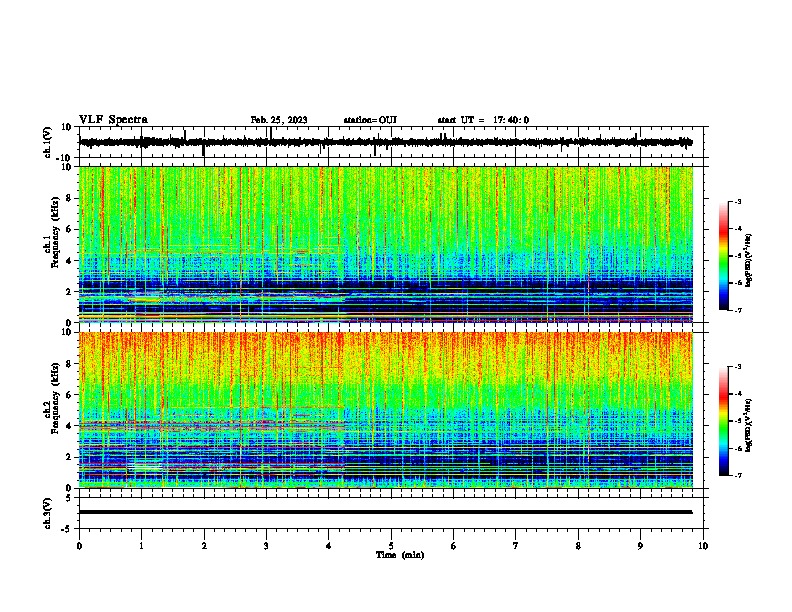Click the -3 tick on ch.1 colorbar
This screenshot has height=612, width=792.
737,201
